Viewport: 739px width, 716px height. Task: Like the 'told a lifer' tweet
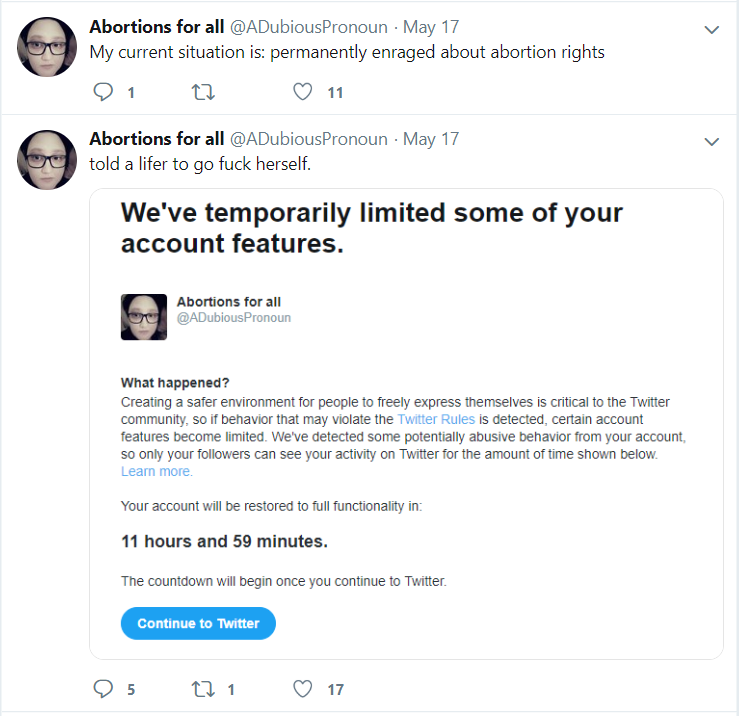pyautogui.click(x=303, y=689)
